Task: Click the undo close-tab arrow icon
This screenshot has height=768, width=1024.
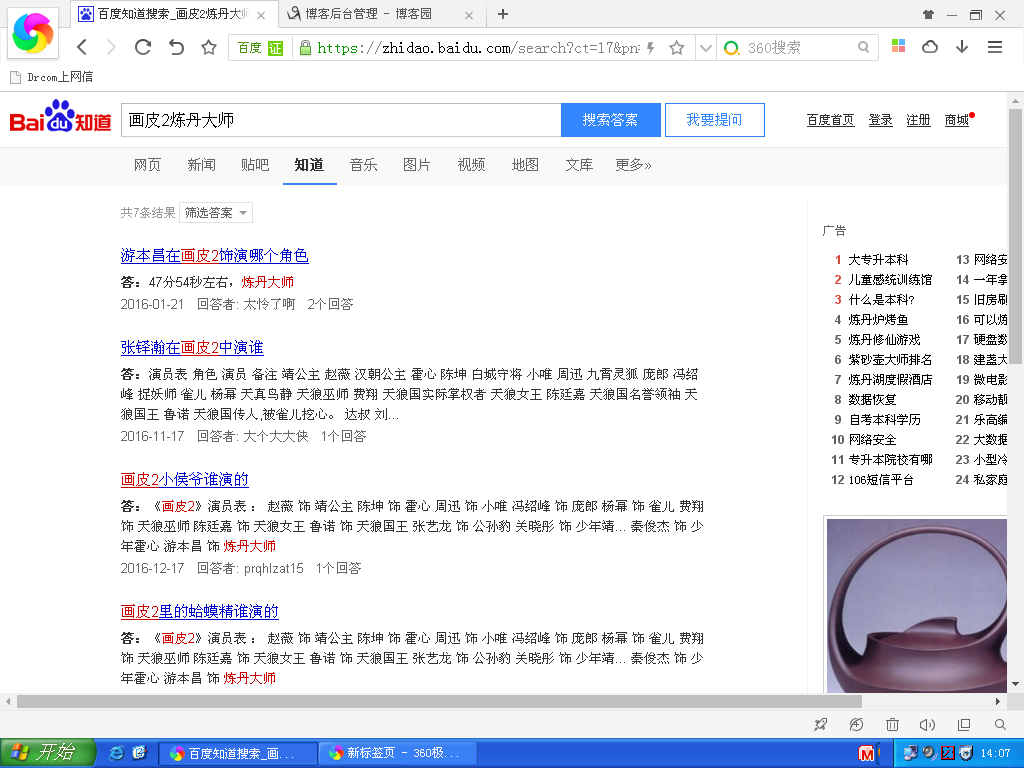Action: 176,47
